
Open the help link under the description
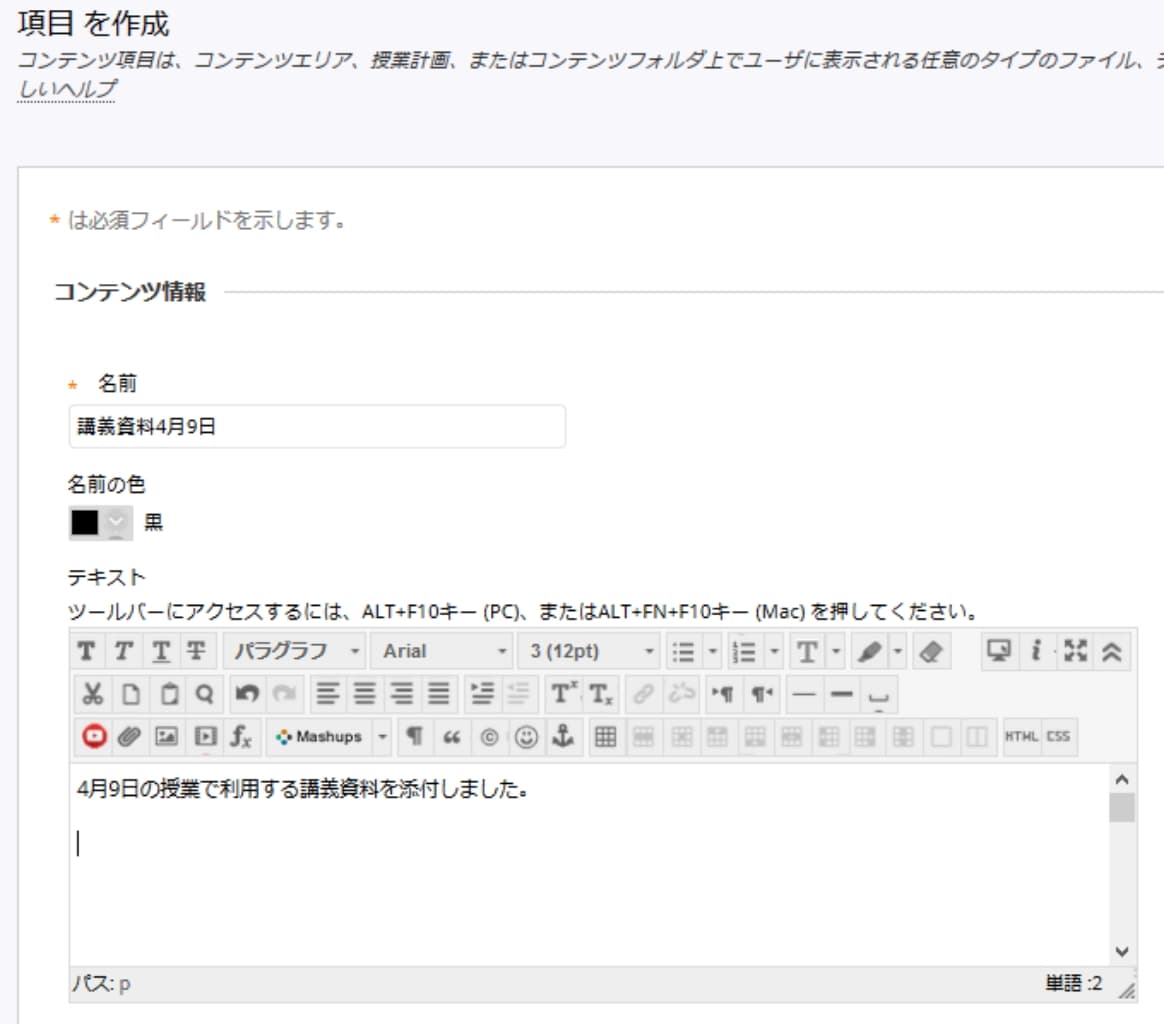pyautogui.click(x=67, y=89)
